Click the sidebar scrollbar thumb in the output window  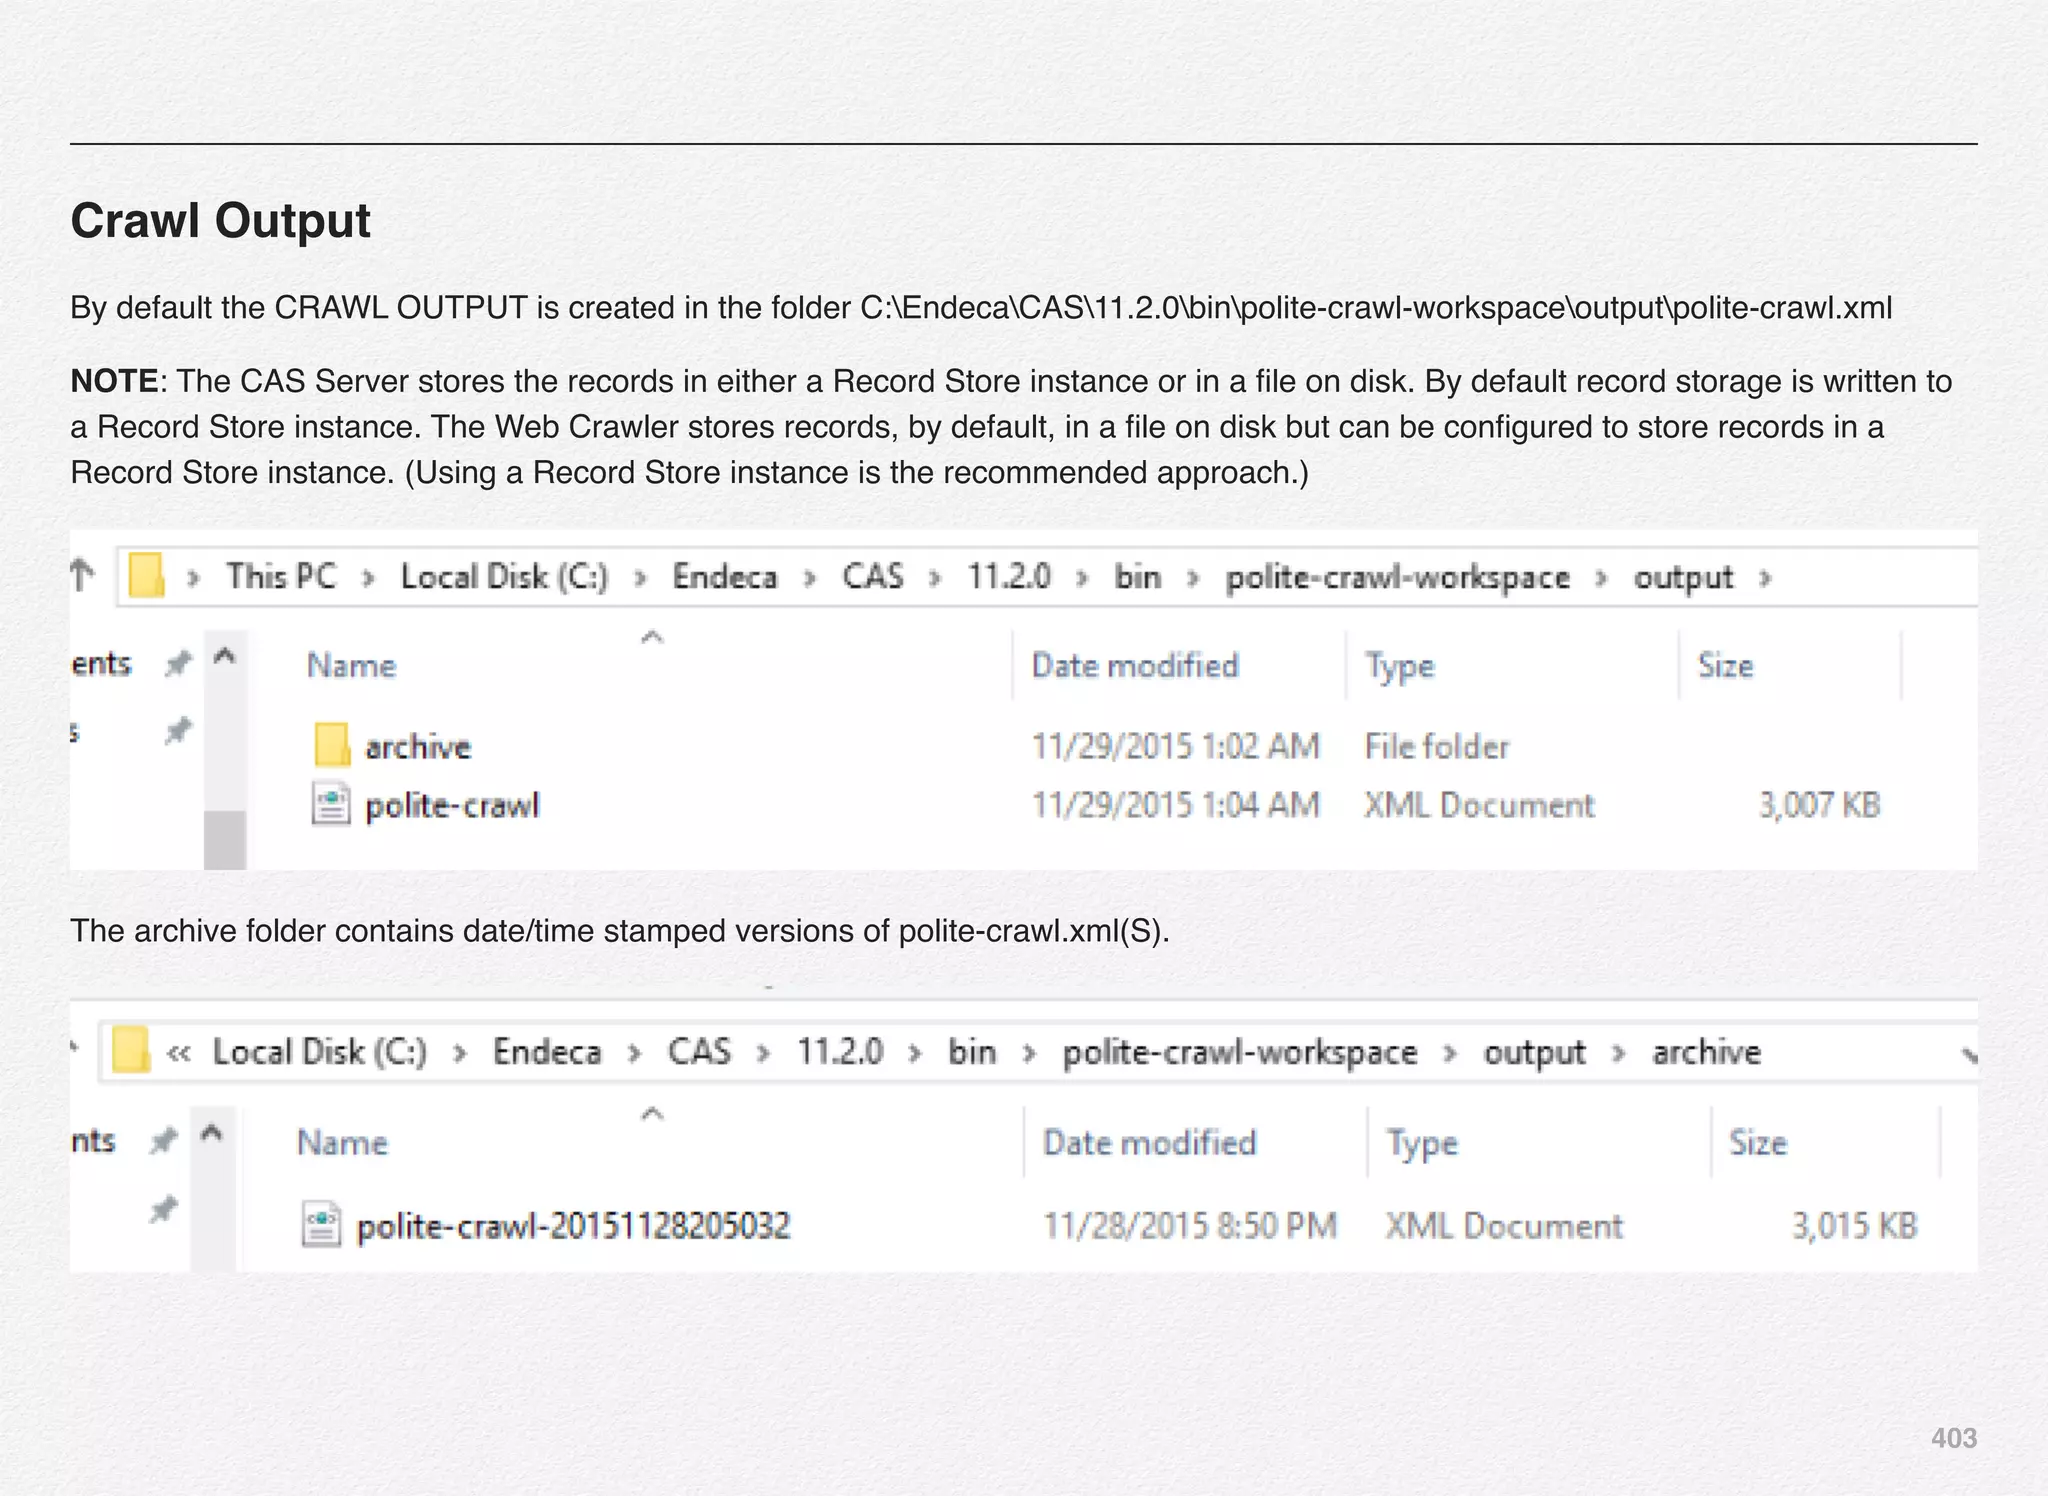[225, 840]
